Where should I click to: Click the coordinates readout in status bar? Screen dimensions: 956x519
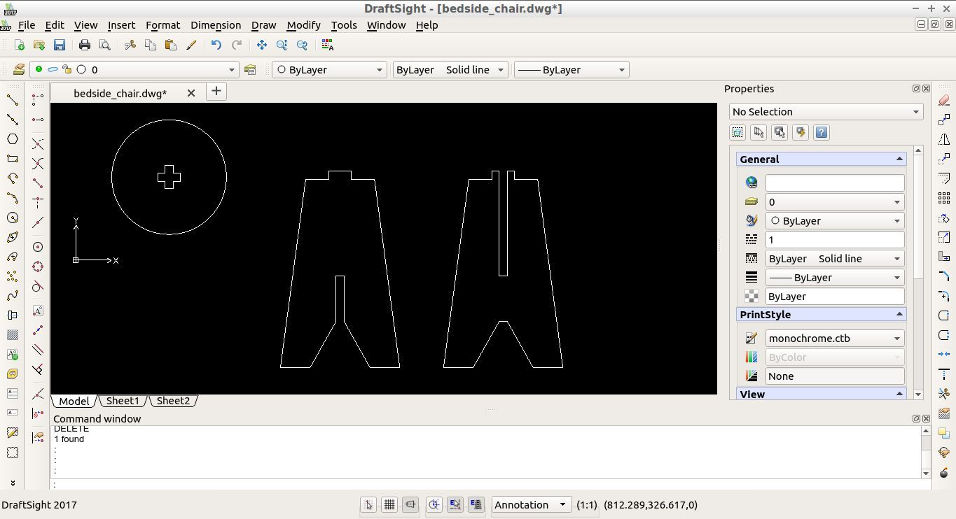651,505
